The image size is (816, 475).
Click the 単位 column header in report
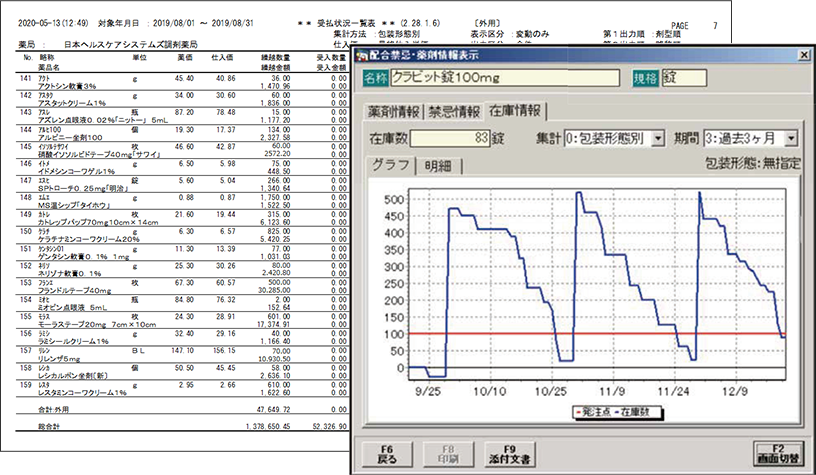[x=139, y=58]
